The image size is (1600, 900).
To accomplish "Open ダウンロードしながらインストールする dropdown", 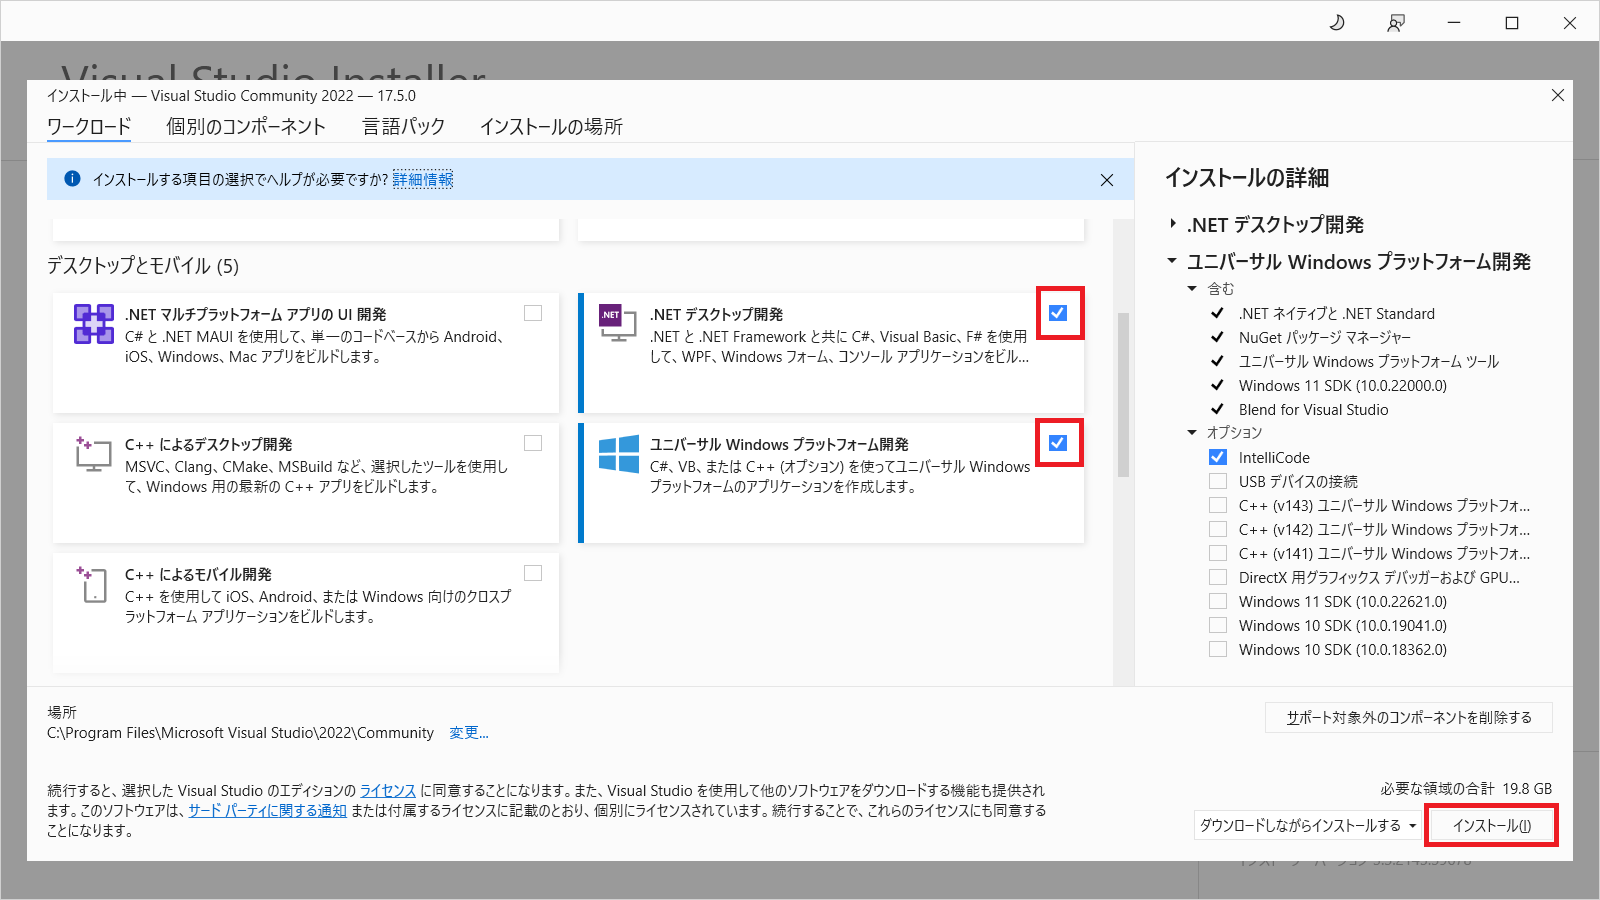I will 1308,825.
